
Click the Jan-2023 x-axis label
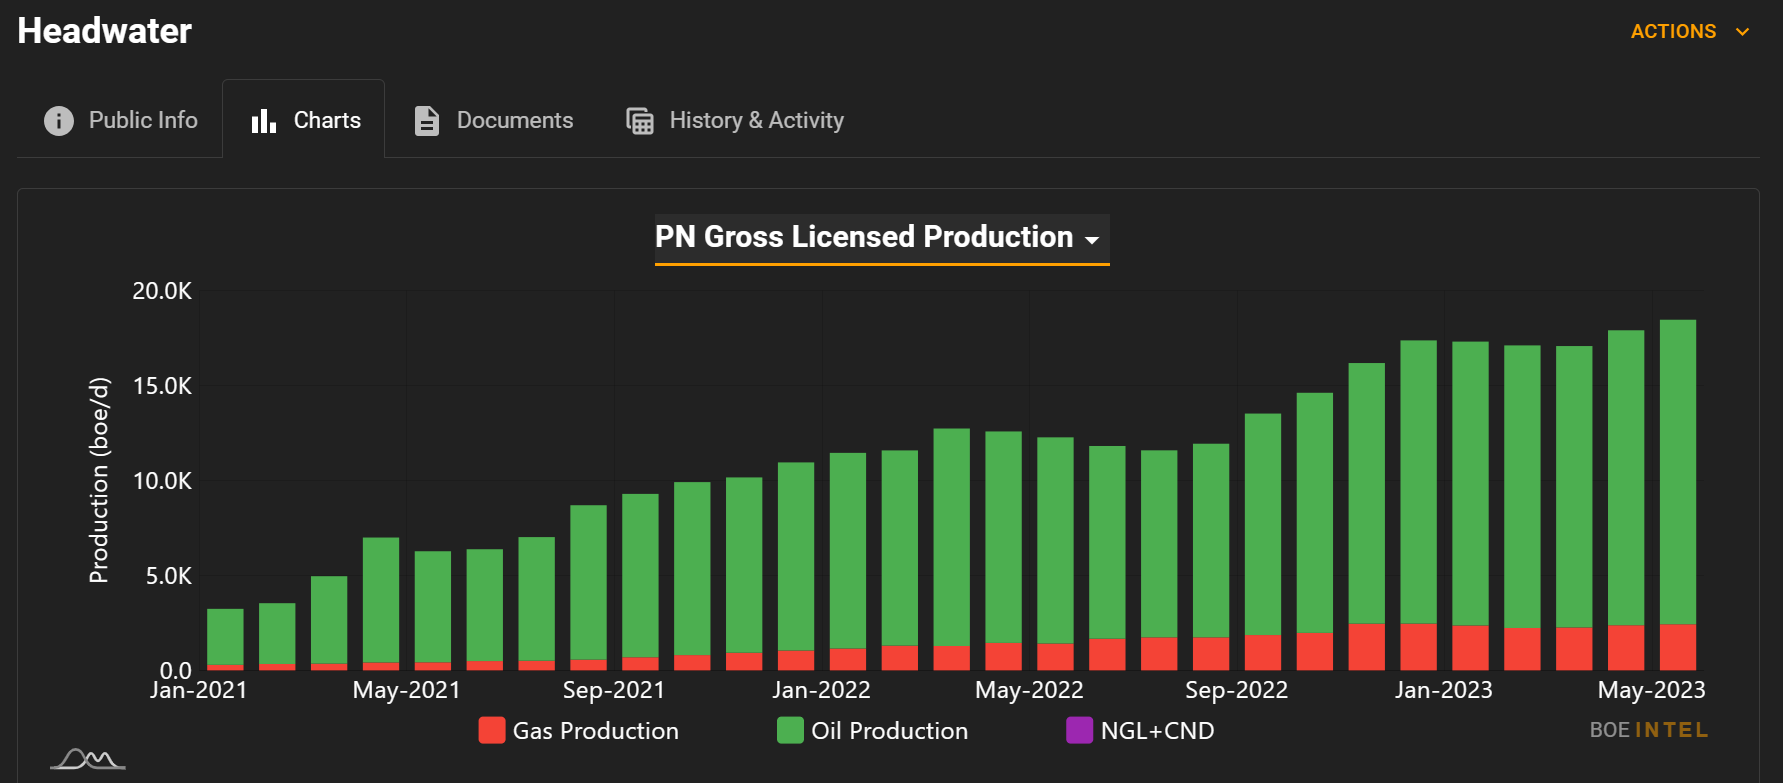[x=1443, y=690]
